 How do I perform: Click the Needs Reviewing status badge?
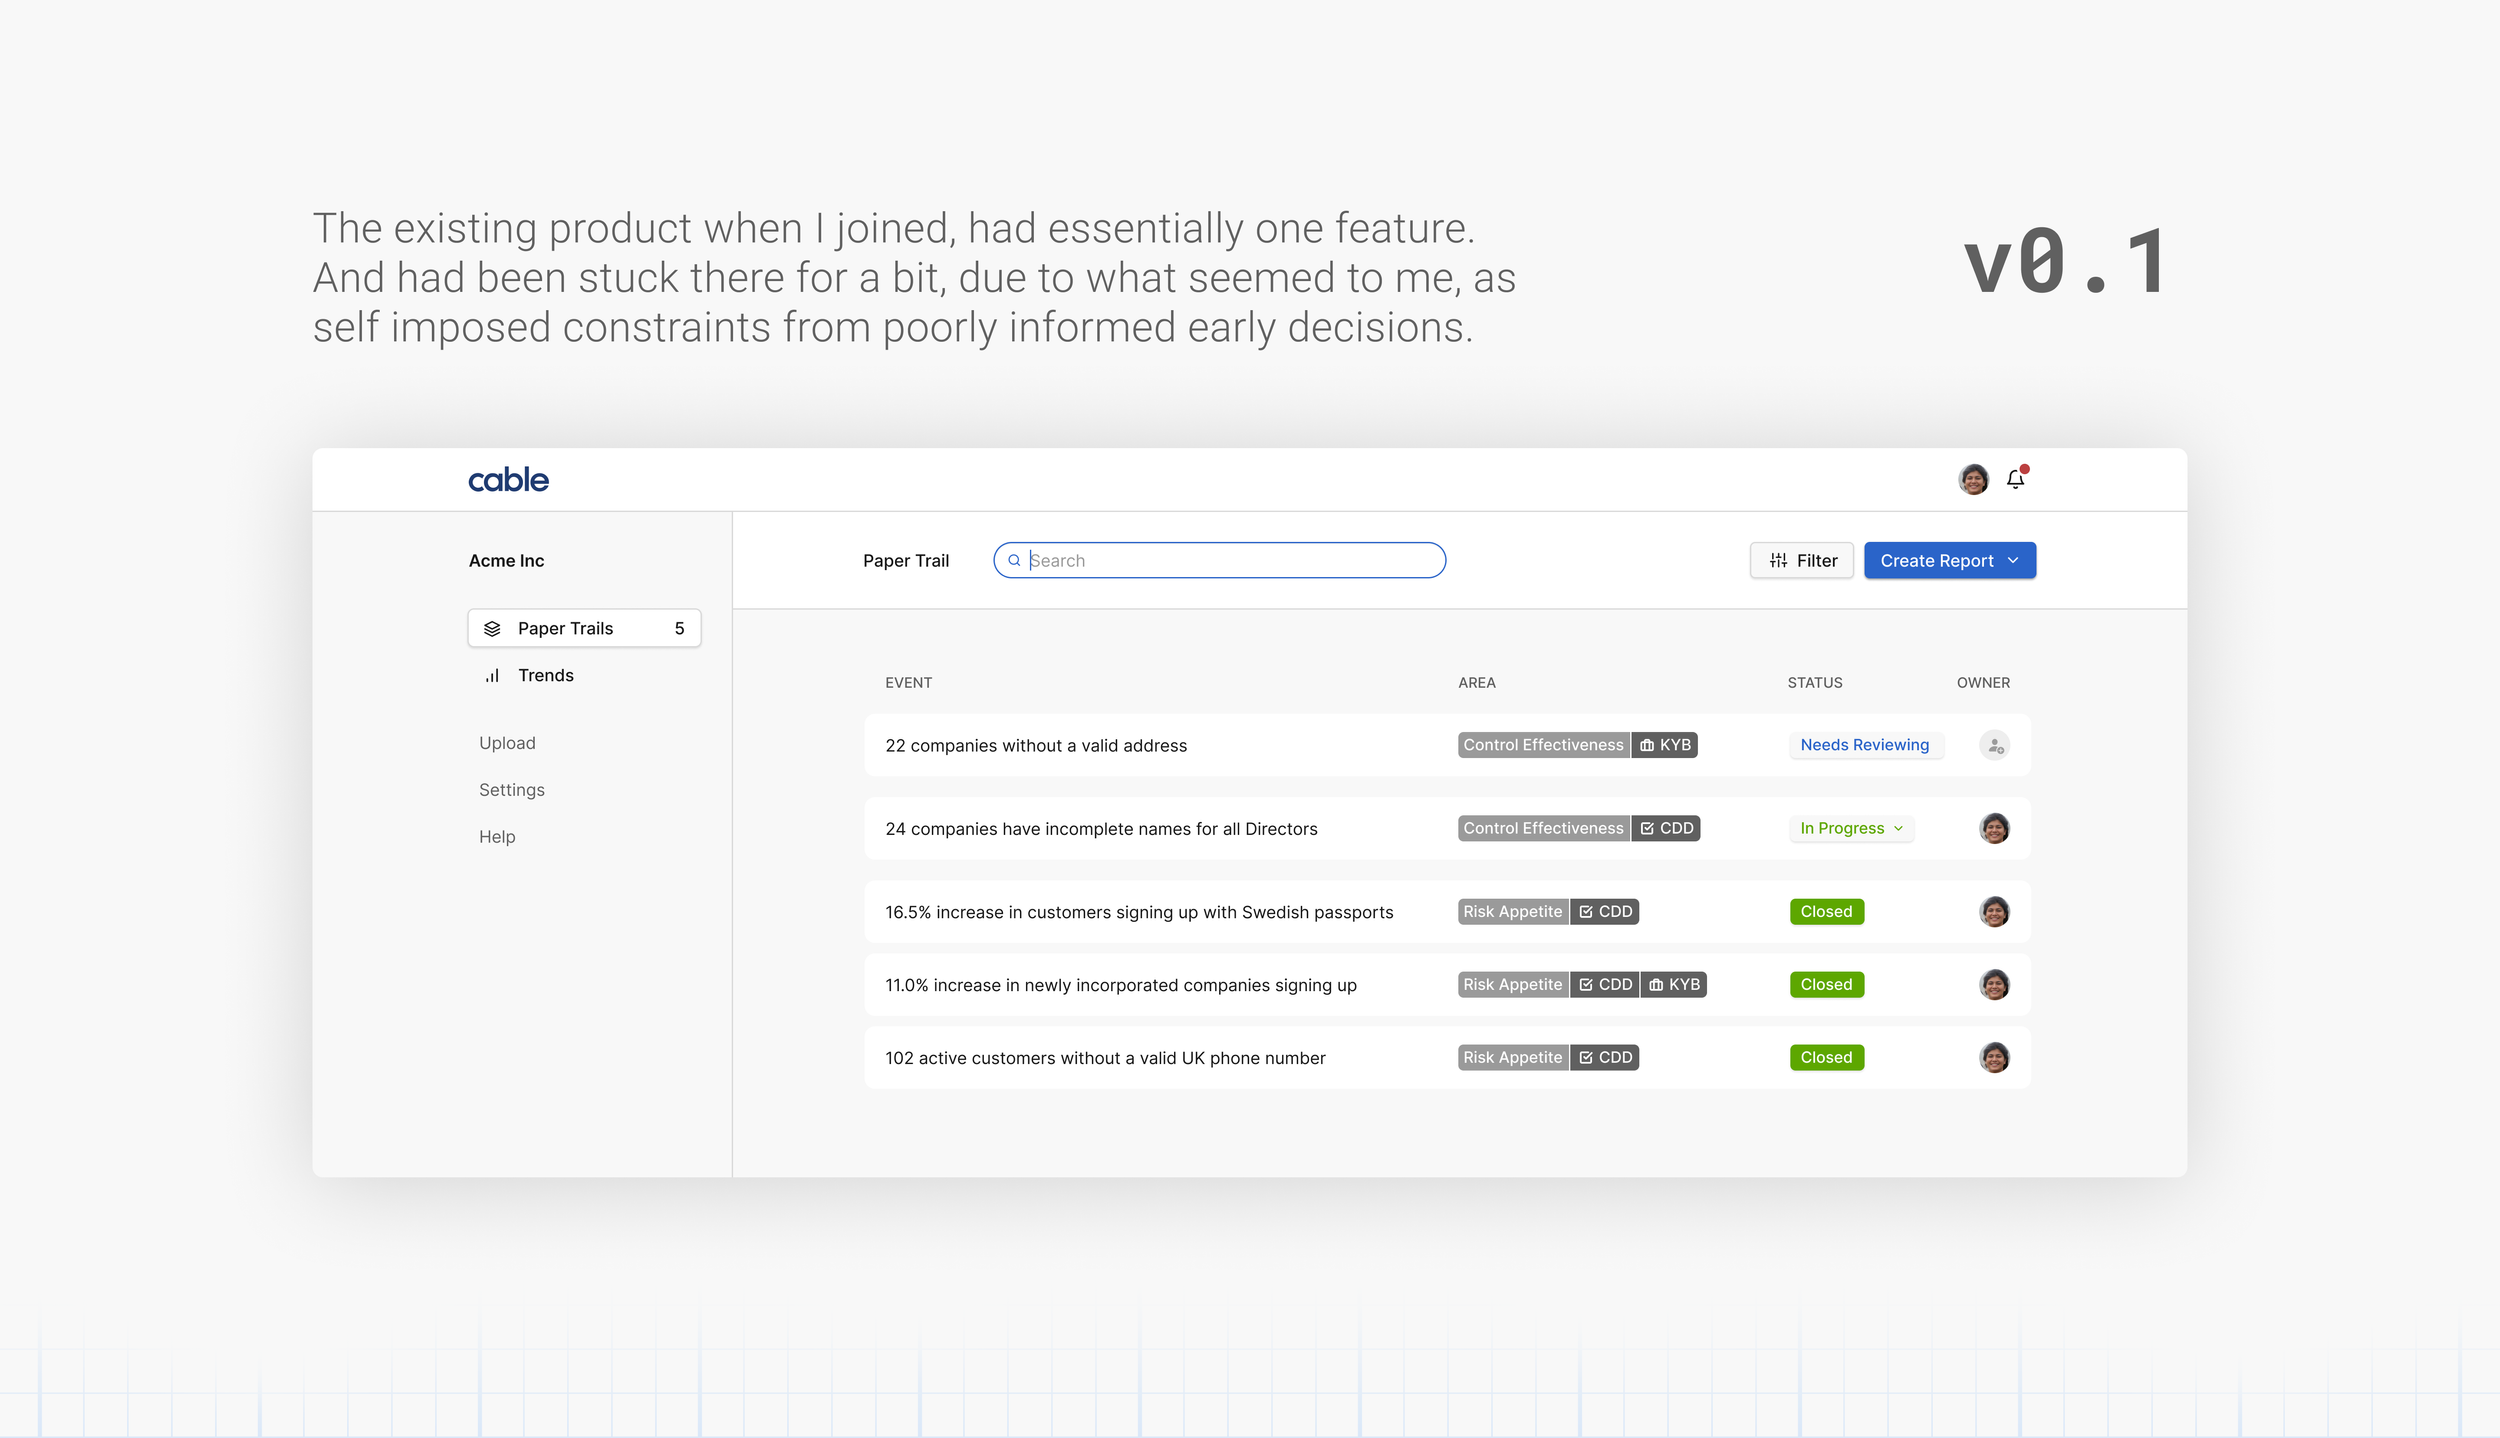[x=1864, y=746]
